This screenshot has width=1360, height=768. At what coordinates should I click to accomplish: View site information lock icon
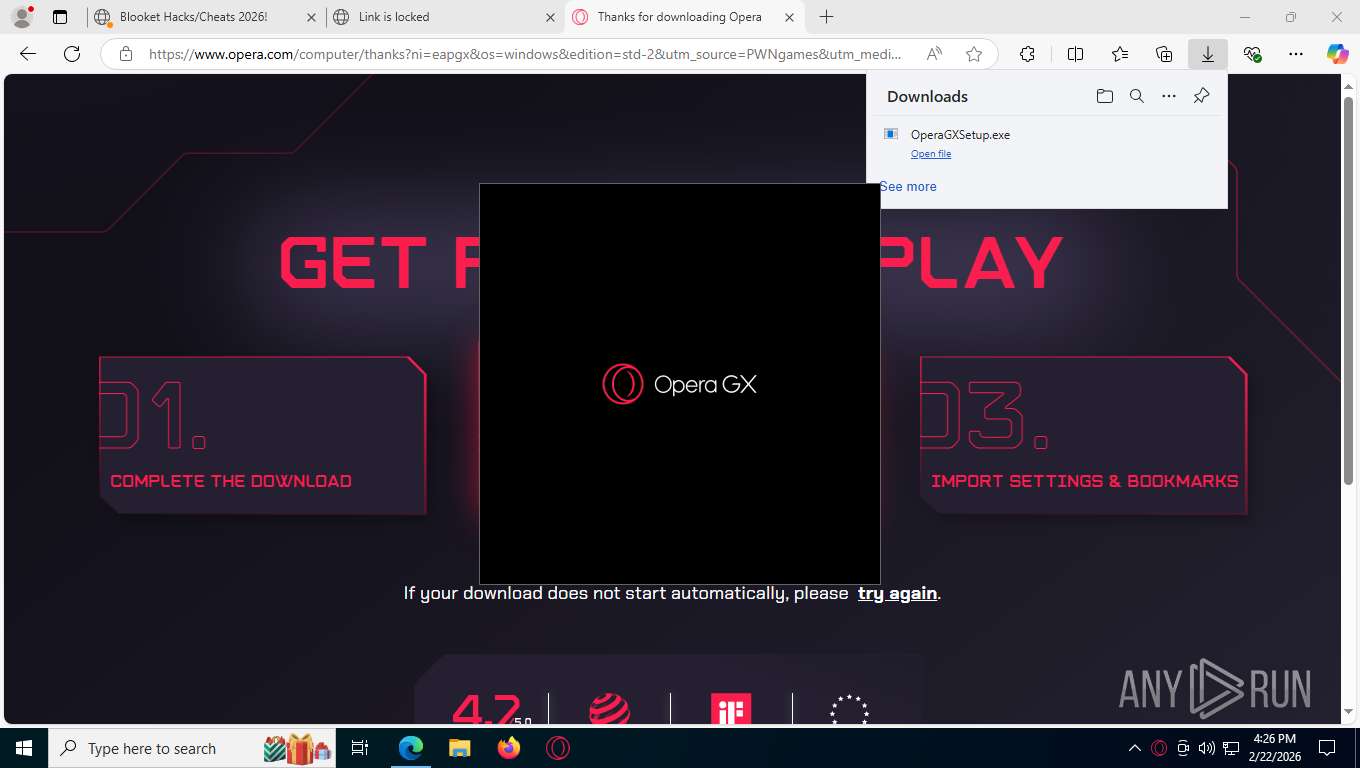pos(125,54)
